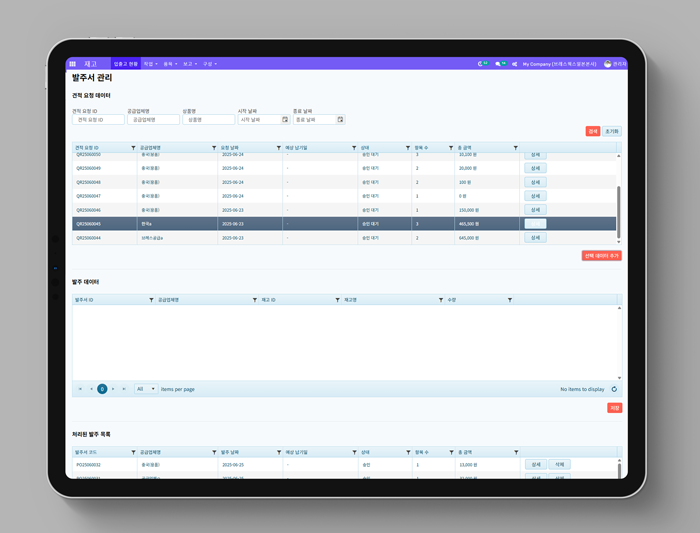Image resolution: width=700 pixels, height=533 pixels.
Task: Open the 보고 dropdown menu
Action: pos(189,64)
